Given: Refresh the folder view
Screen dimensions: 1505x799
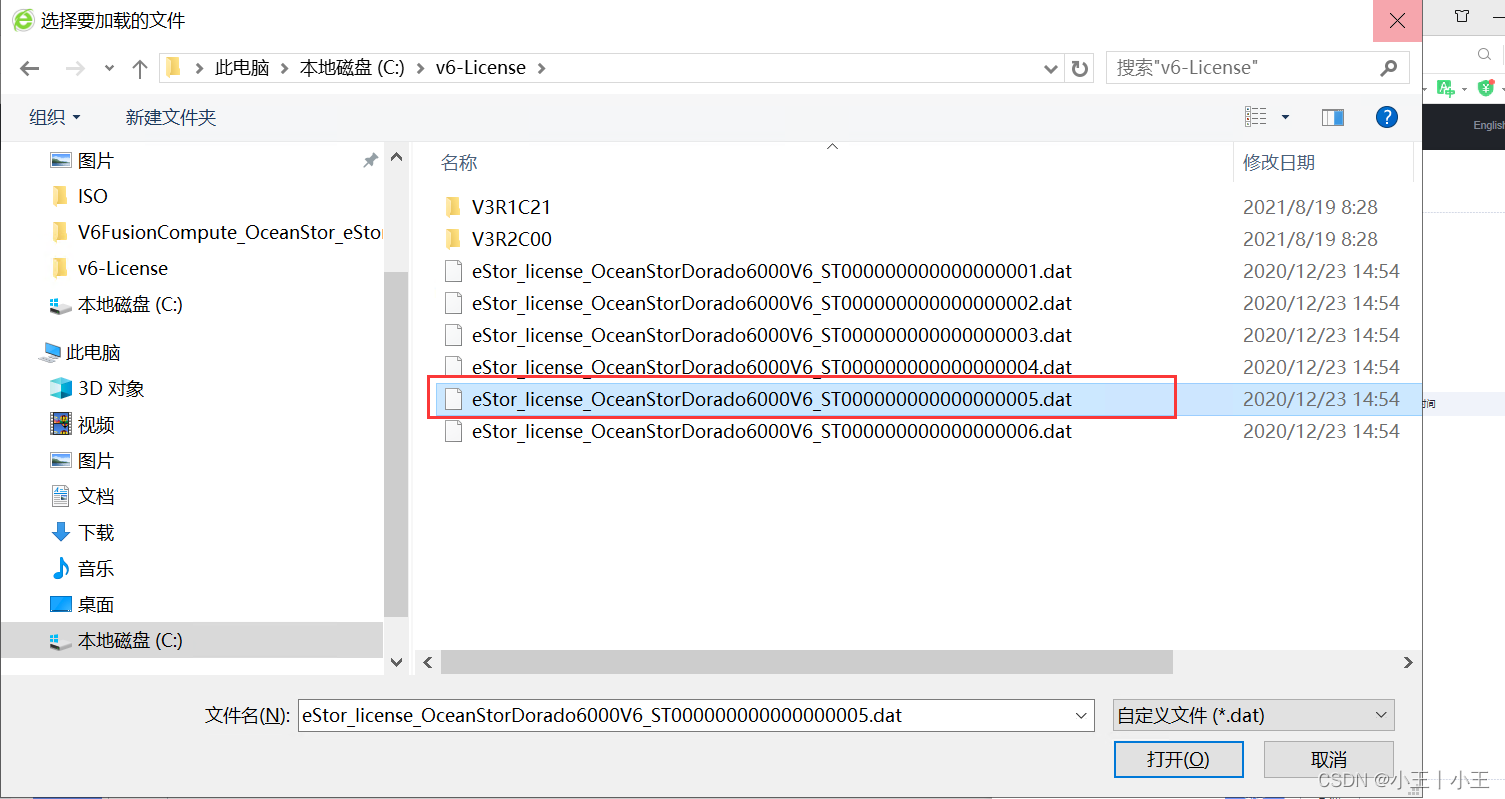Looking at the screenshot, I should pyautogui.click(x=1080, y=69).
